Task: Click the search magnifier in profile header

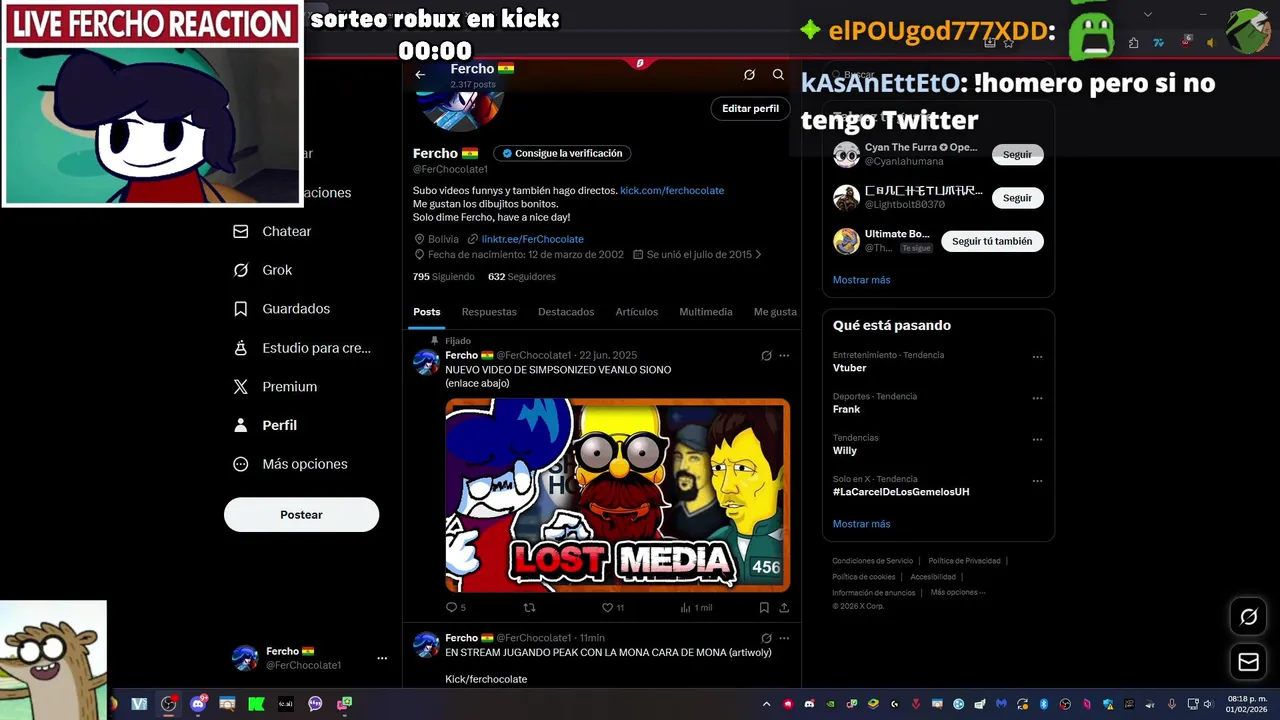Action: 778,74
